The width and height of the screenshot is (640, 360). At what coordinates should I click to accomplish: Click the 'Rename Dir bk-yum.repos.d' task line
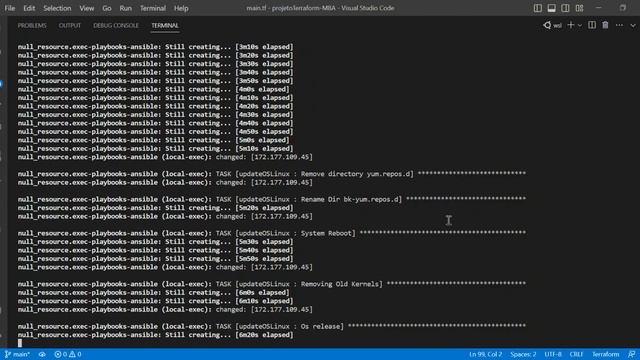pos(272,200)
